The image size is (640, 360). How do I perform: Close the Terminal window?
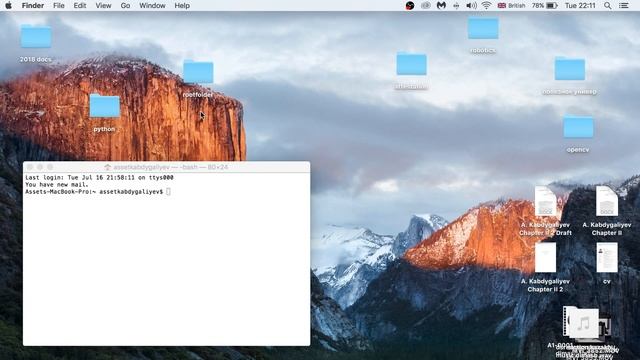point(30,167)
